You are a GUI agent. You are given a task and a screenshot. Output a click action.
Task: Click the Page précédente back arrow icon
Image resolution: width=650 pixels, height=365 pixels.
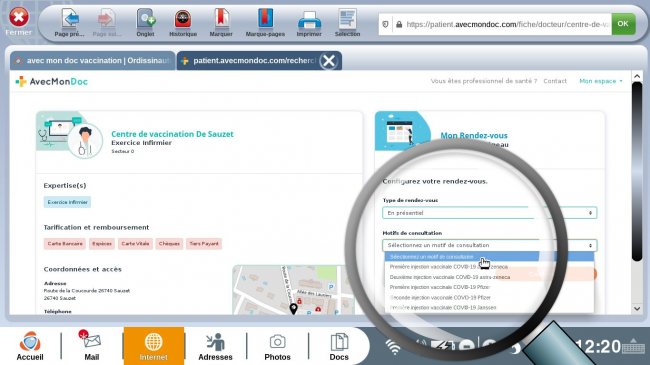[70, 19]
